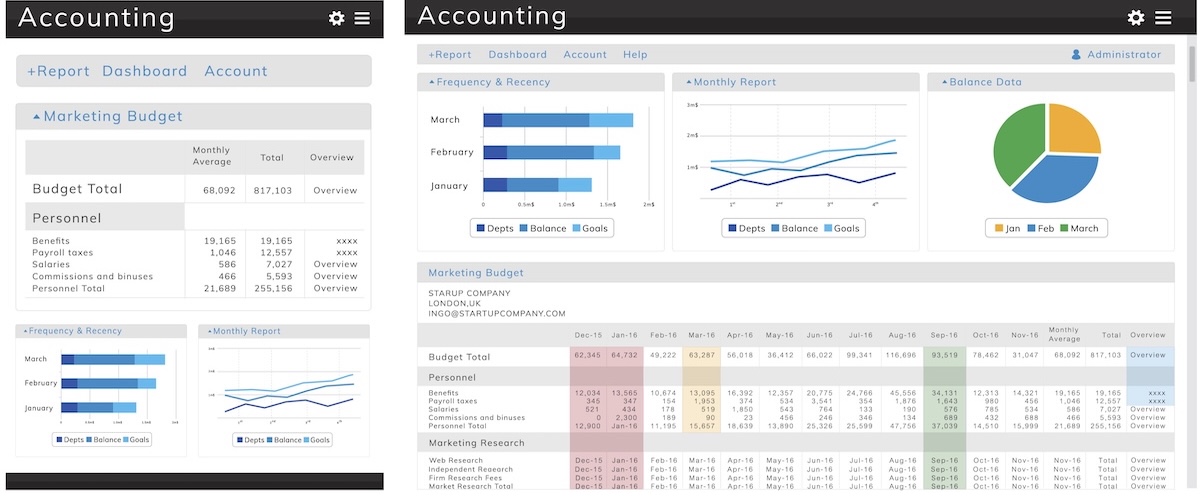Collapse the Marketing Budget panel in the left view
Image resolution: width=1200 pixels, height=500 pixels.
click(37, 117)
